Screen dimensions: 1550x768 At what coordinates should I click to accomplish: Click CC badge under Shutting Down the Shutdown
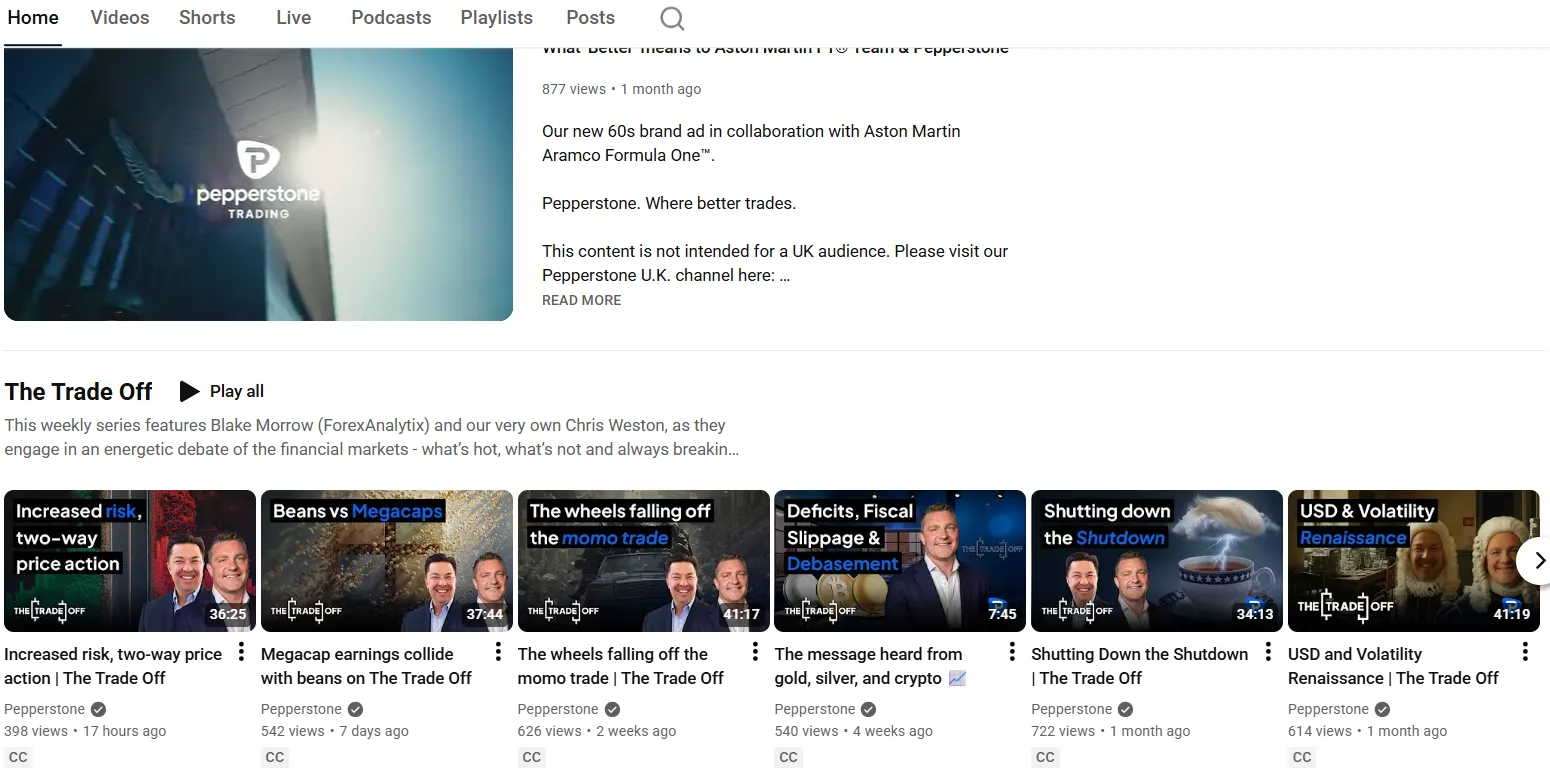click(x=1045, y=757)
